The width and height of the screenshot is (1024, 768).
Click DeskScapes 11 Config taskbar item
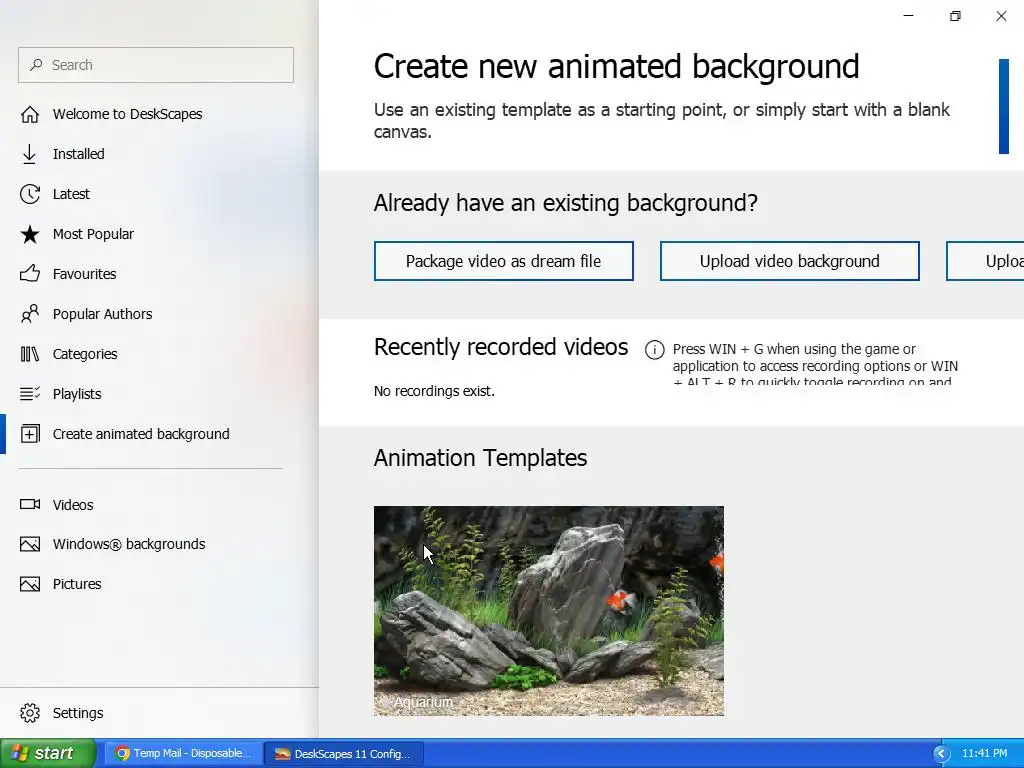click(344, 754)
